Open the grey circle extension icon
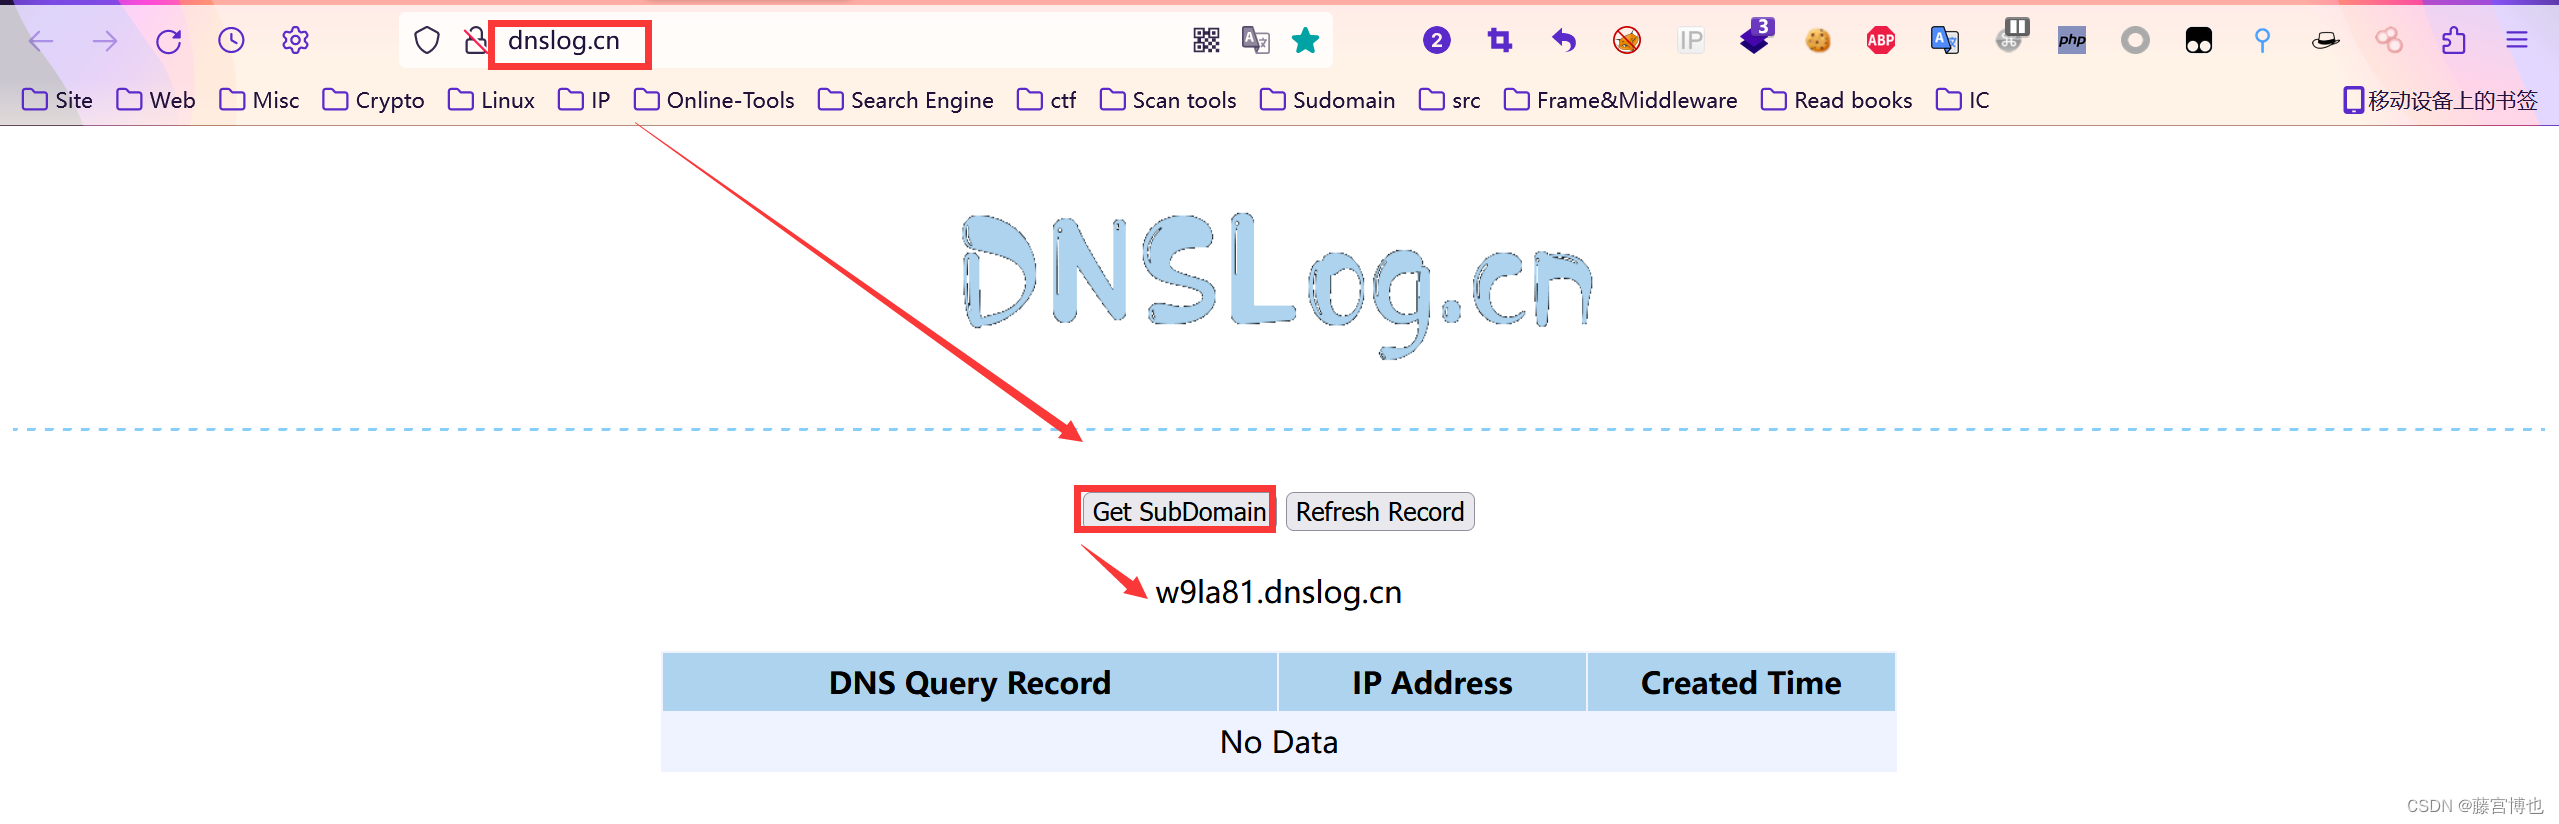Viewport: 2559px width, 824px height. [x=2135, y=40]
